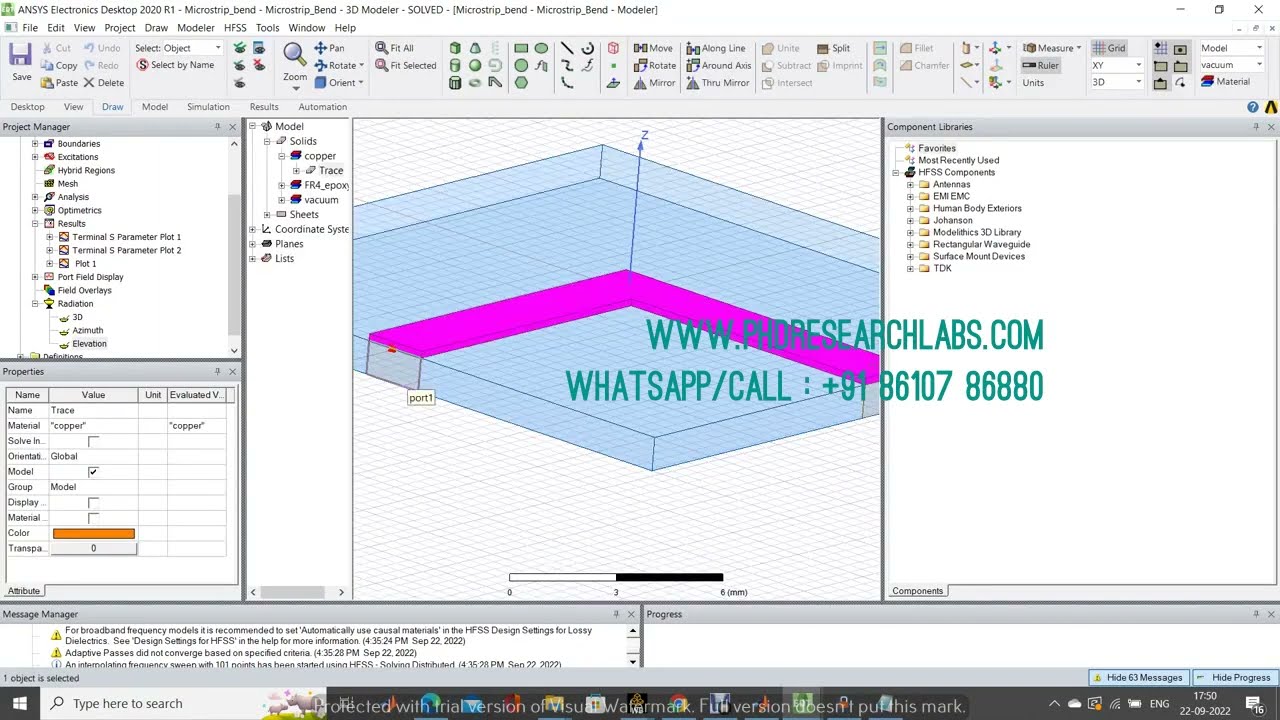
Task: Click the Move objects tool
Action: (653, 48)
